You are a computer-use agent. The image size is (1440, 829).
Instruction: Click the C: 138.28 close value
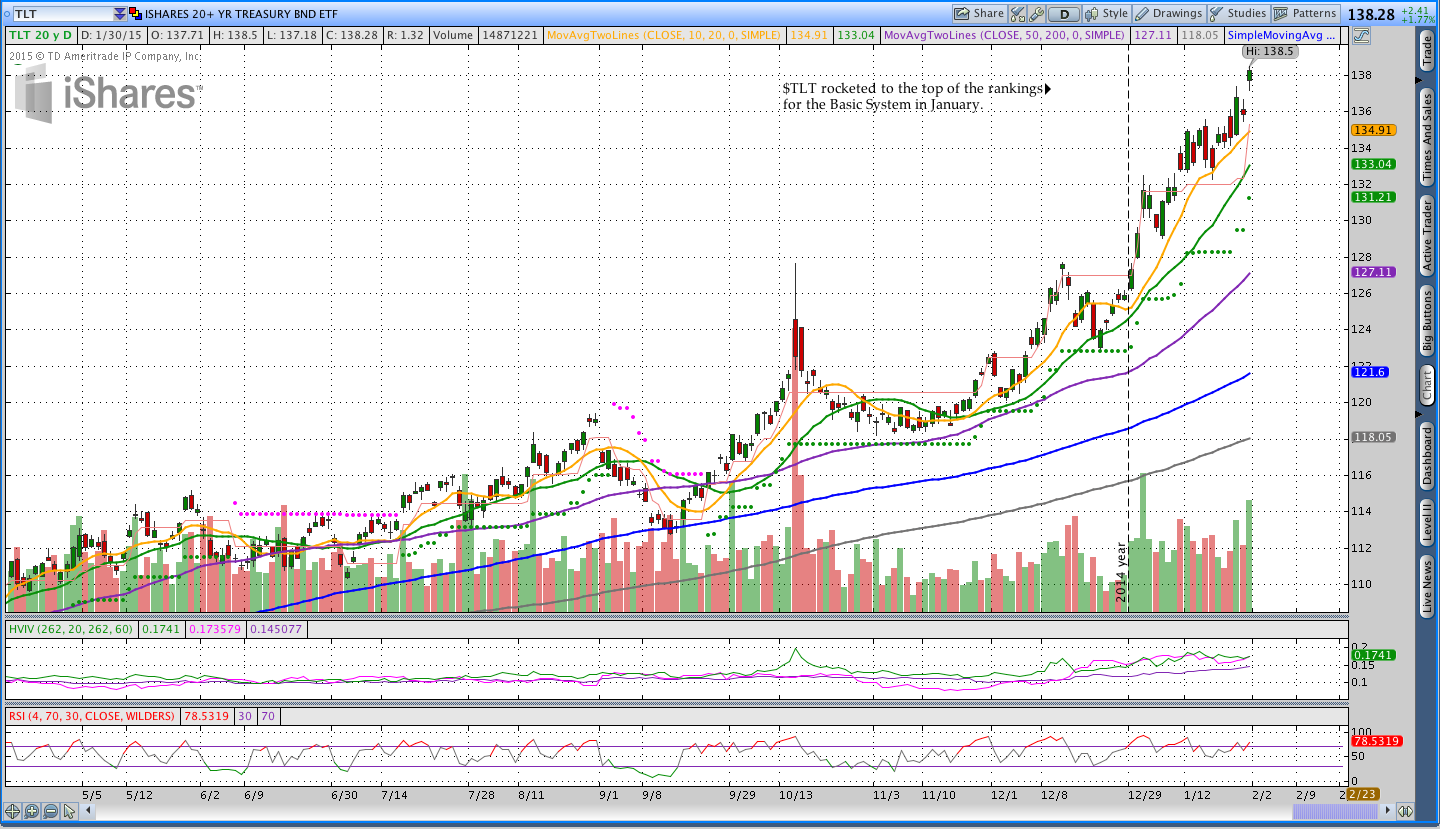[355, 35]
